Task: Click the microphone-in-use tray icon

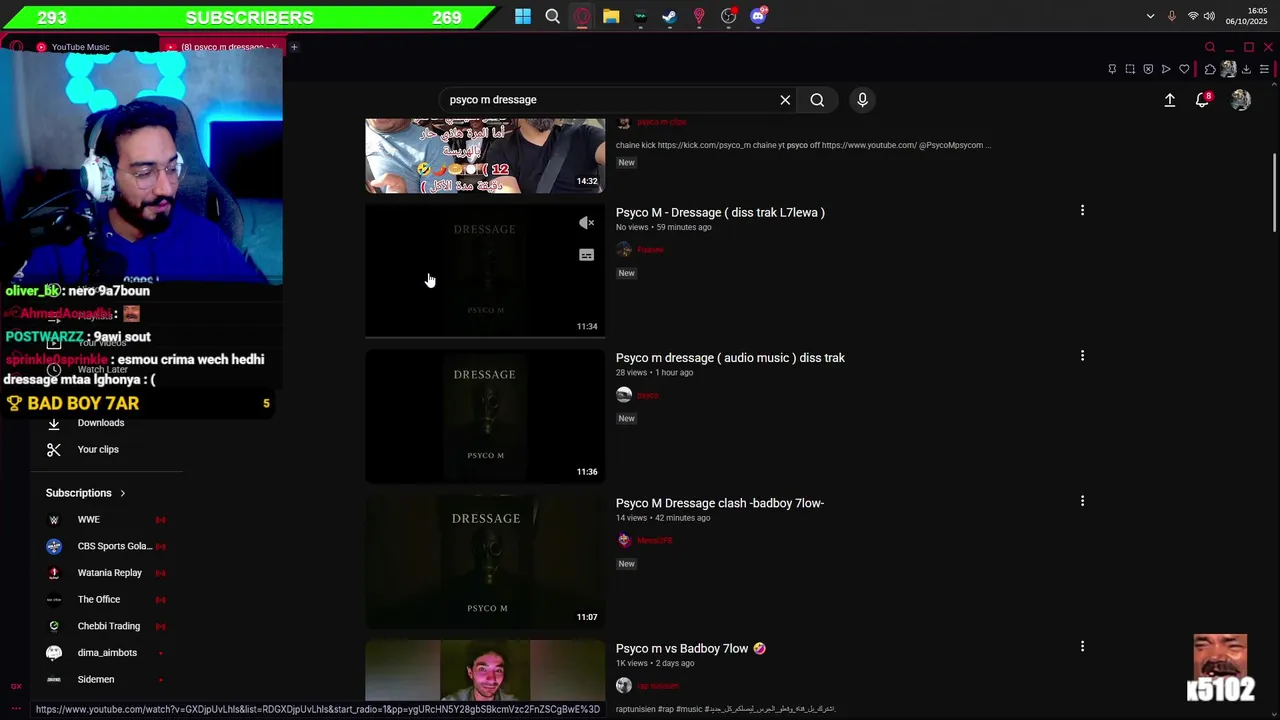Action: pos(1171,16)
